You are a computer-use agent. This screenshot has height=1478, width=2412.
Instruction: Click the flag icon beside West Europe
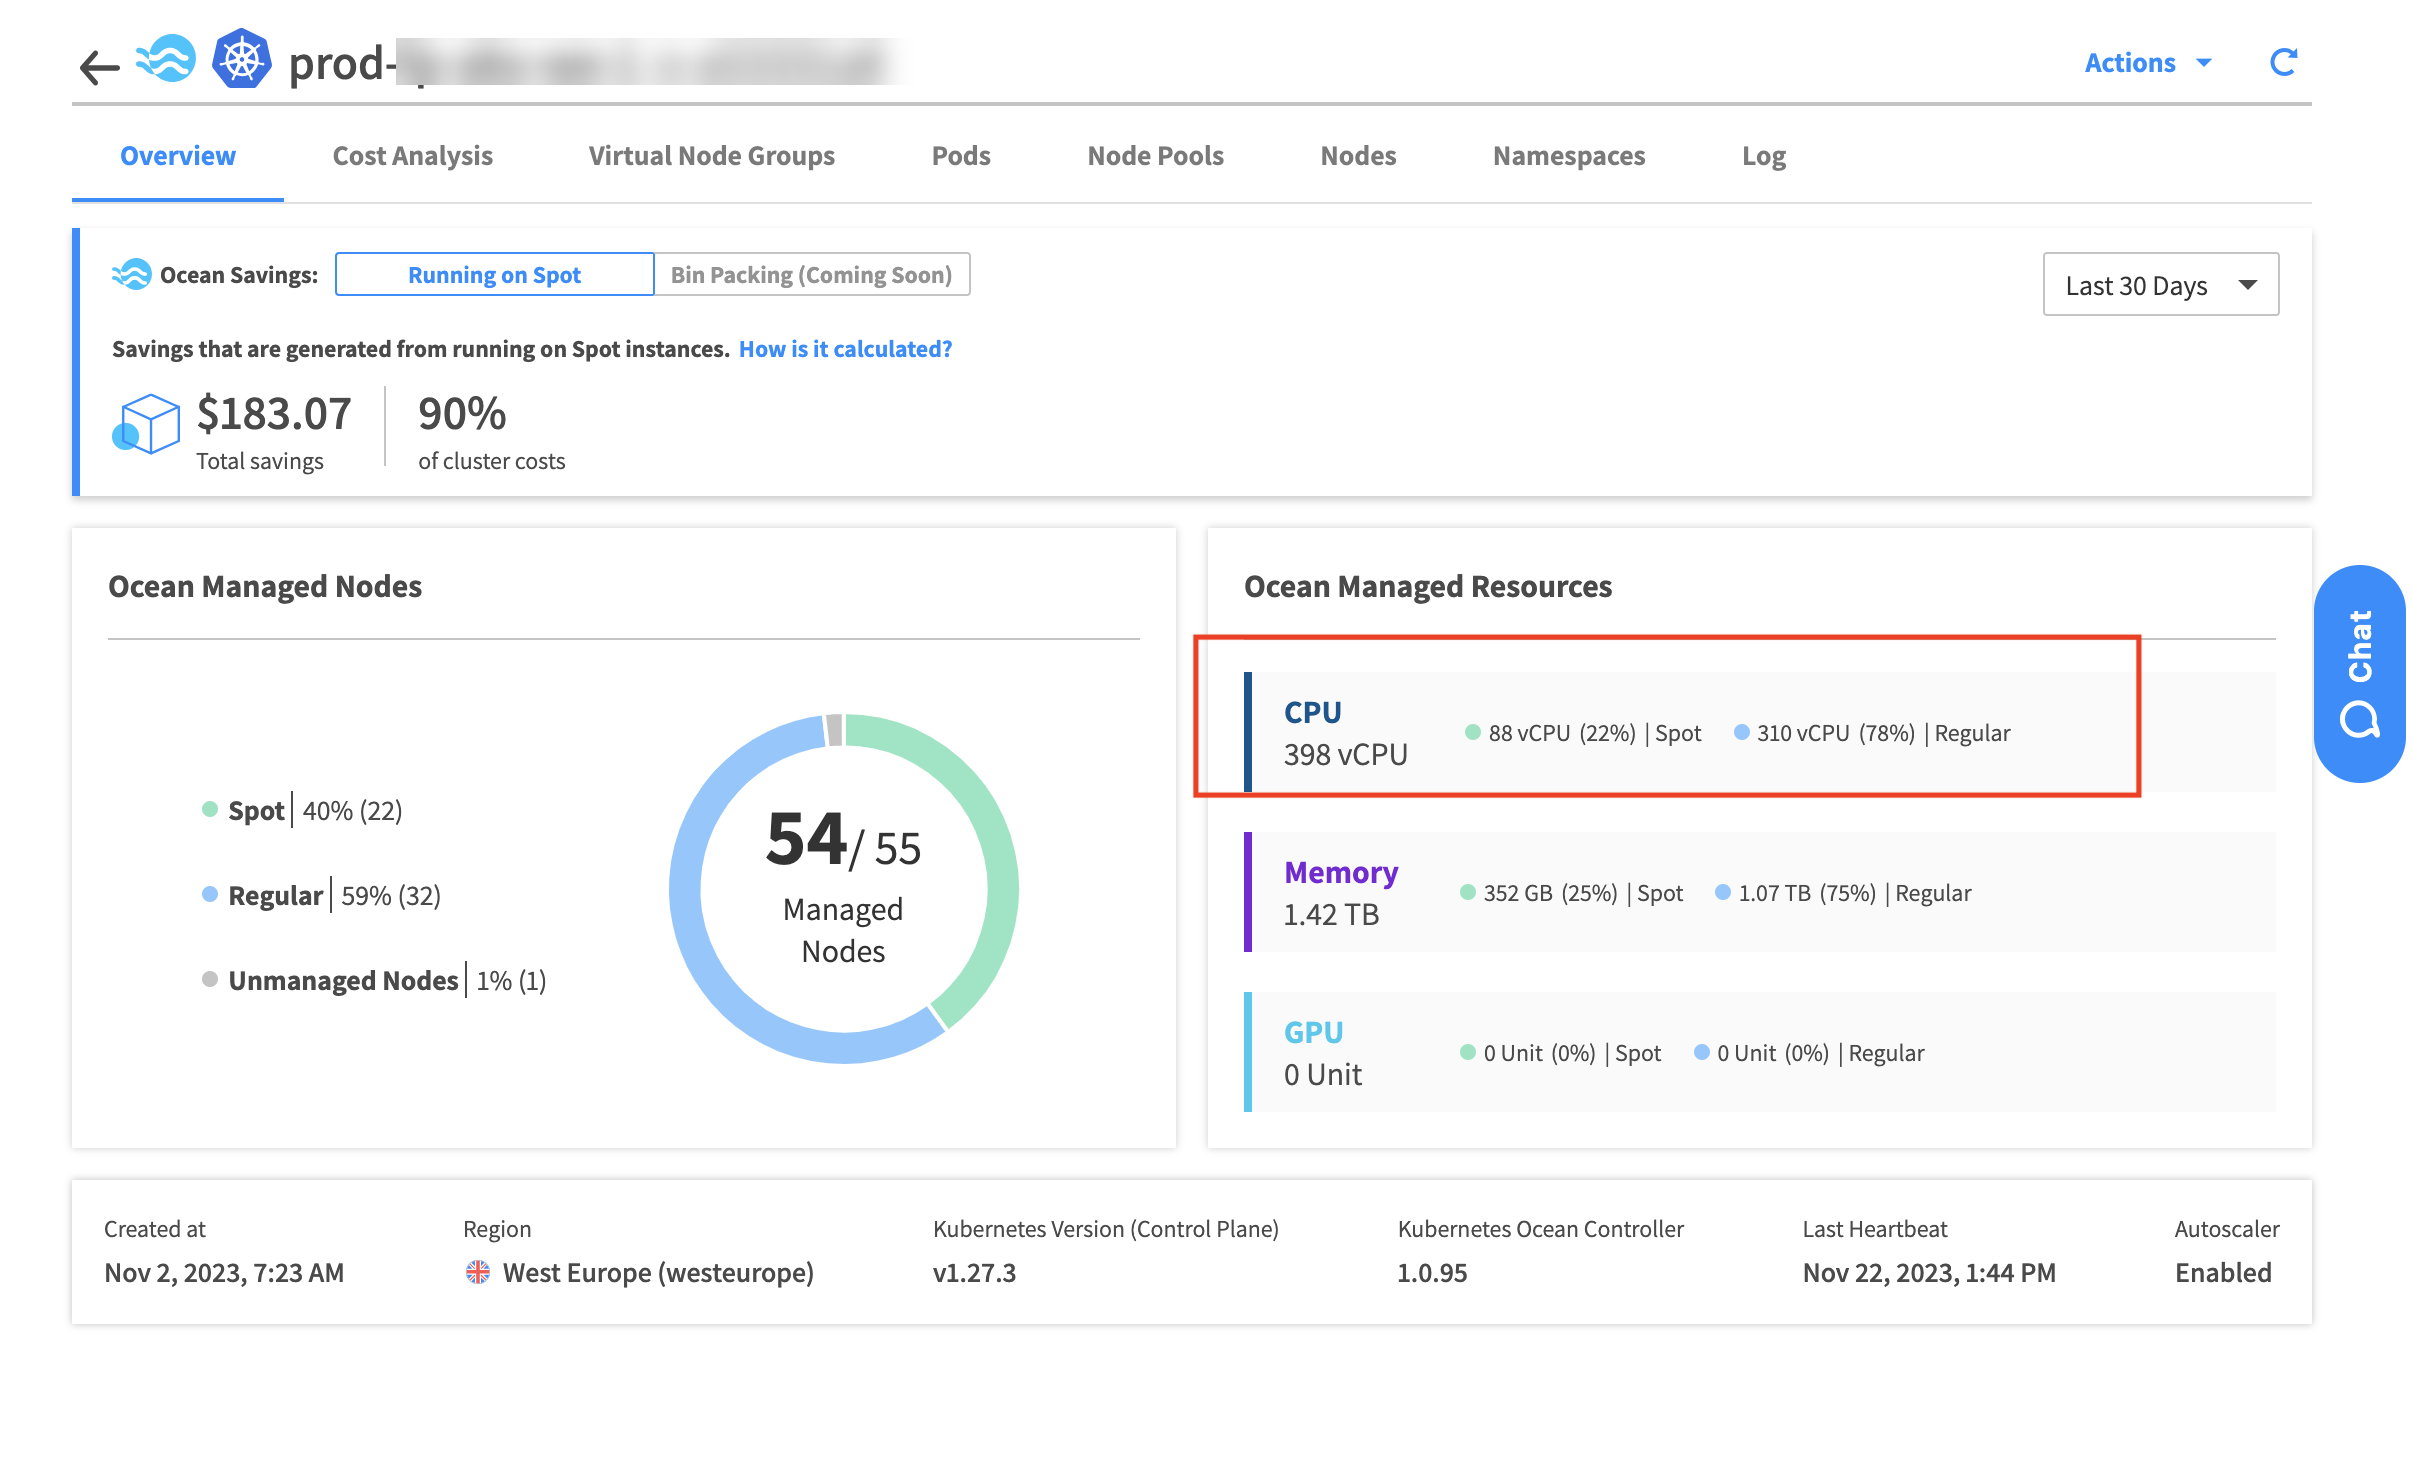tap(478, 1272)
